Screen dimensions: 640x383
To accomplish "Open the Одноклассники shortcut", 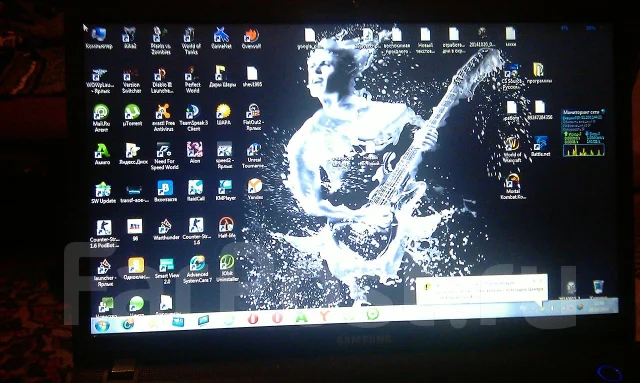I will click(x=135, y=268).
